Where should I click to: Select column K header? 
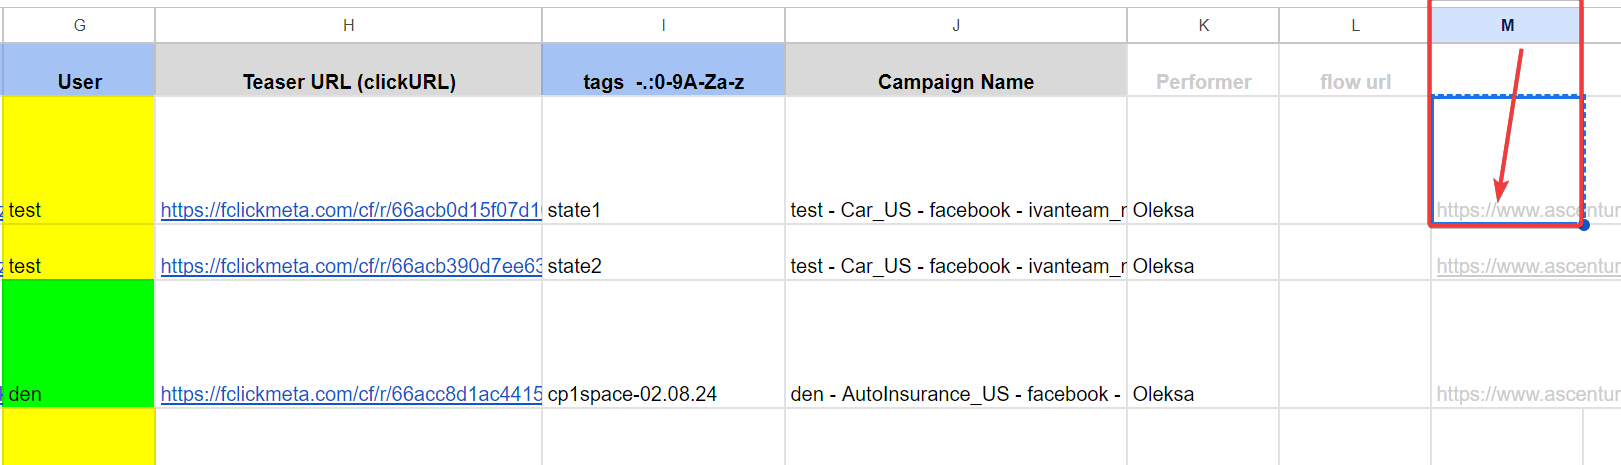tap(1203, 25)
